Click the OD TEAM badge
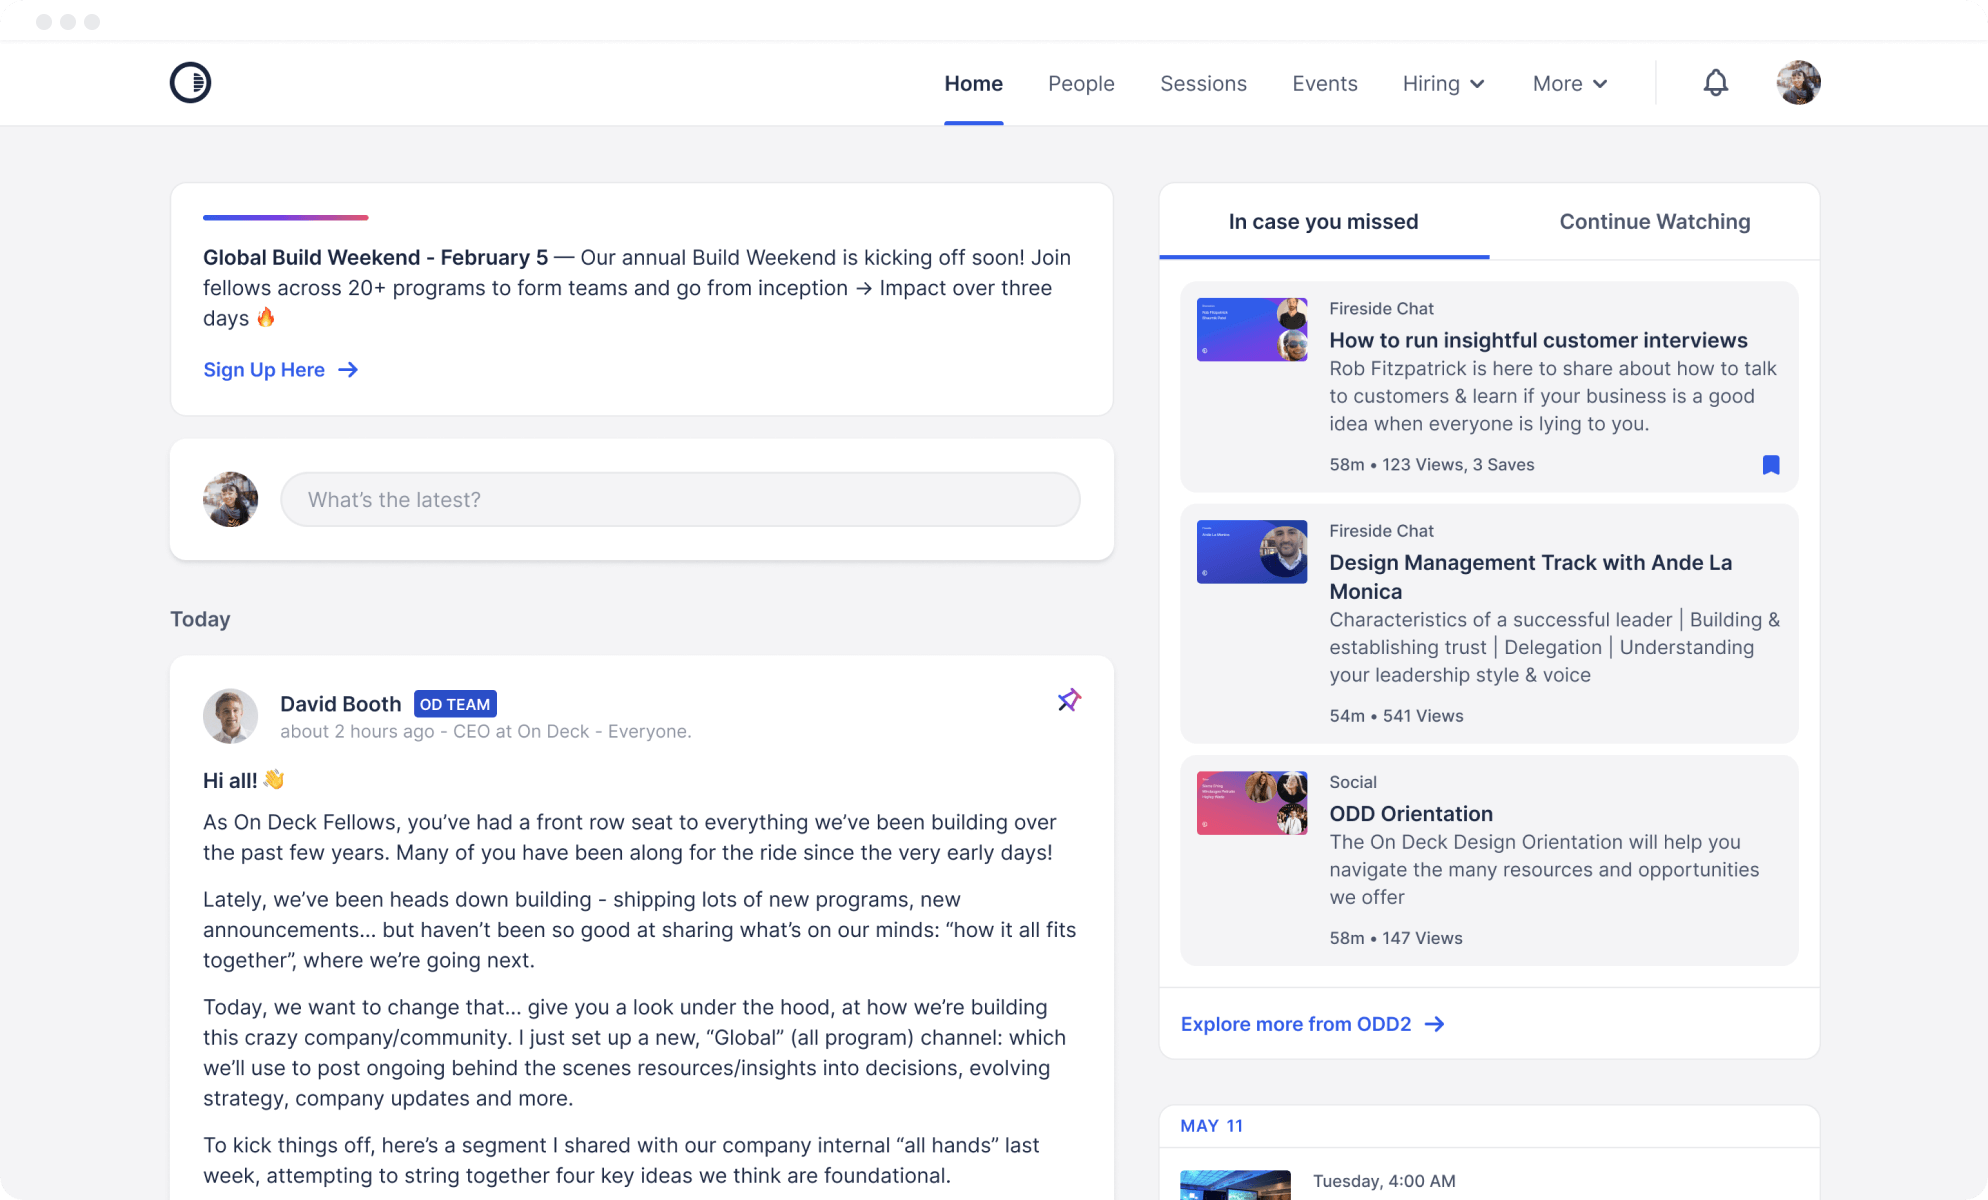1988x1200 pixels. coord(455,704)
